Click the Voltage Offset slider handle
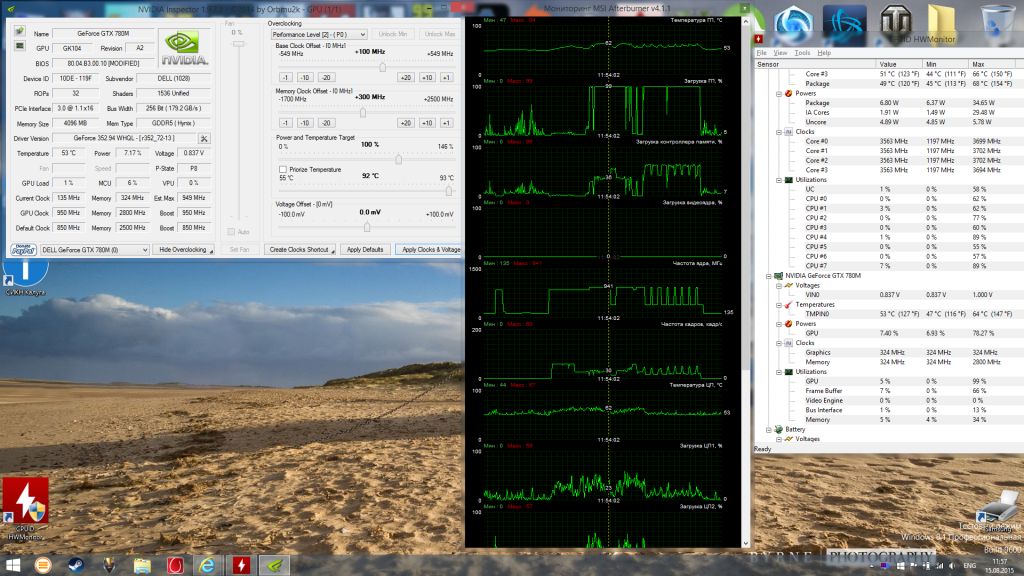Image resolution: width=1024 pixels, height=576 pixels. (x=367, y=227)
